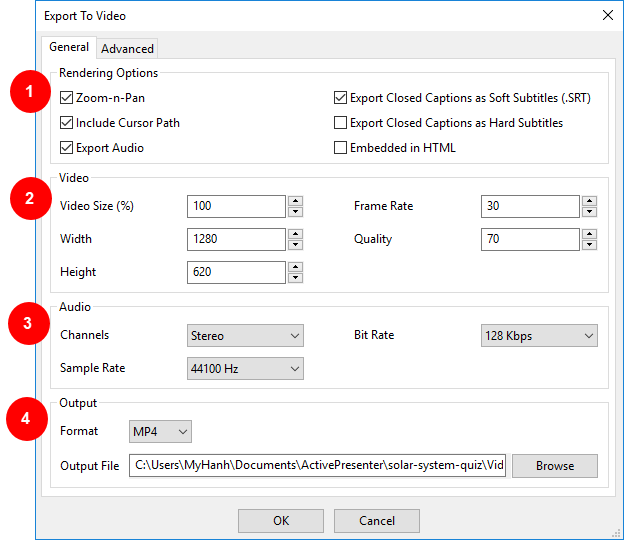Expand the Sample Rate dropdown
Viewport: 624px width, 540px height.
pyautogui.click(x=245, y=368)
